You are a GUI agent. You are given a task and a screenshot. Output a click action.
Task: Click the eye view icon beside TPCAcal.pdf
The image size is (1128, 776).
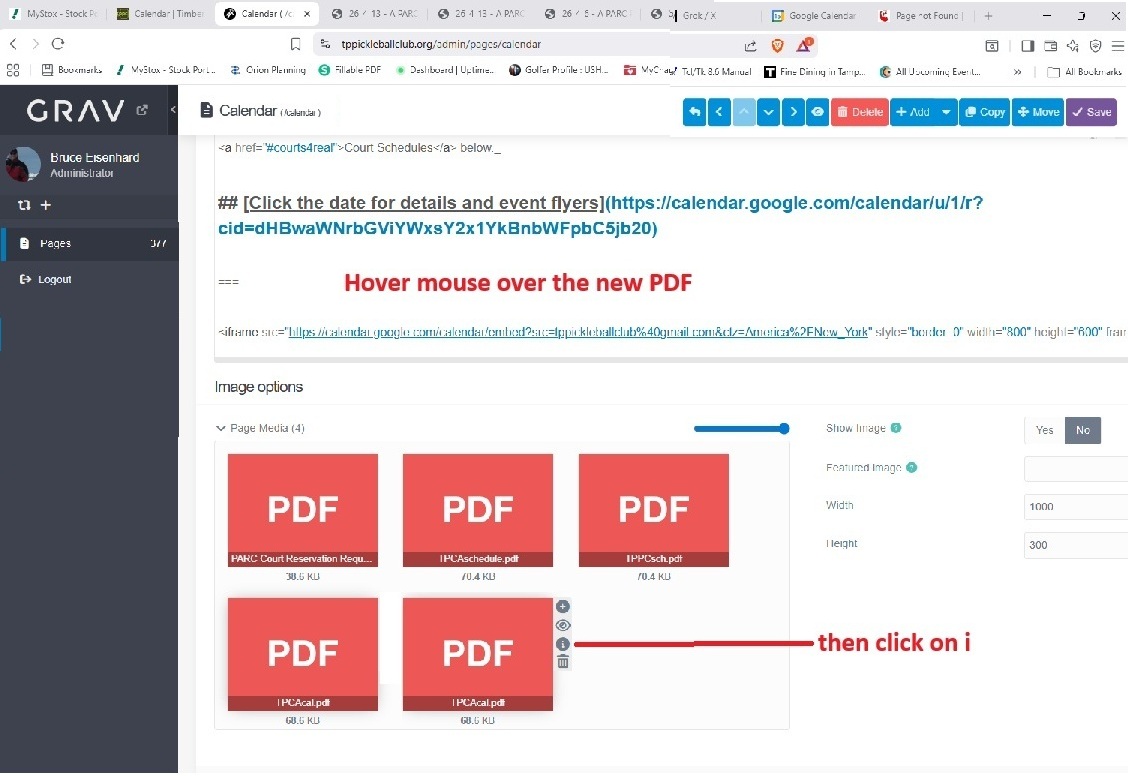pos(563,625)
